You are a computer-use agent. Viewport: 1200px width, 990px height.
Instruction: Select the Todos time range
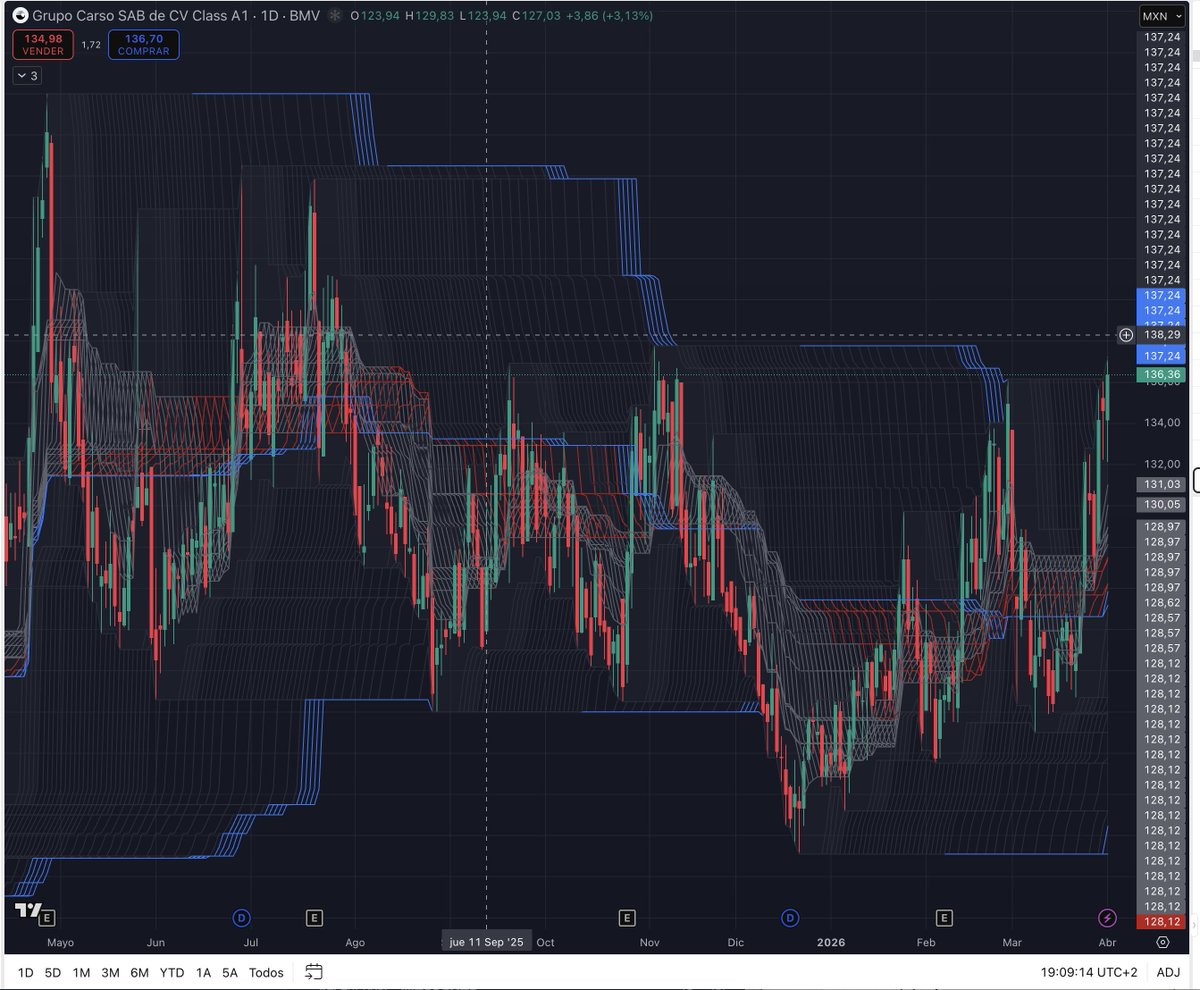point(266,972)
